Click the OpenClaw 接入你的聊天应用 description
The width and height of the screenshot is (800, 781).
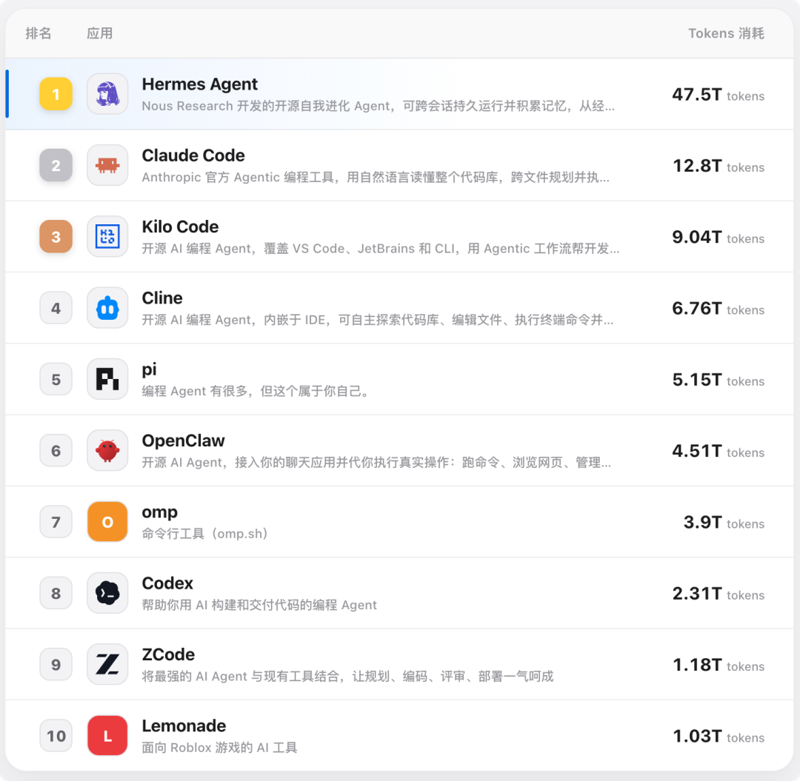(377, 463)
